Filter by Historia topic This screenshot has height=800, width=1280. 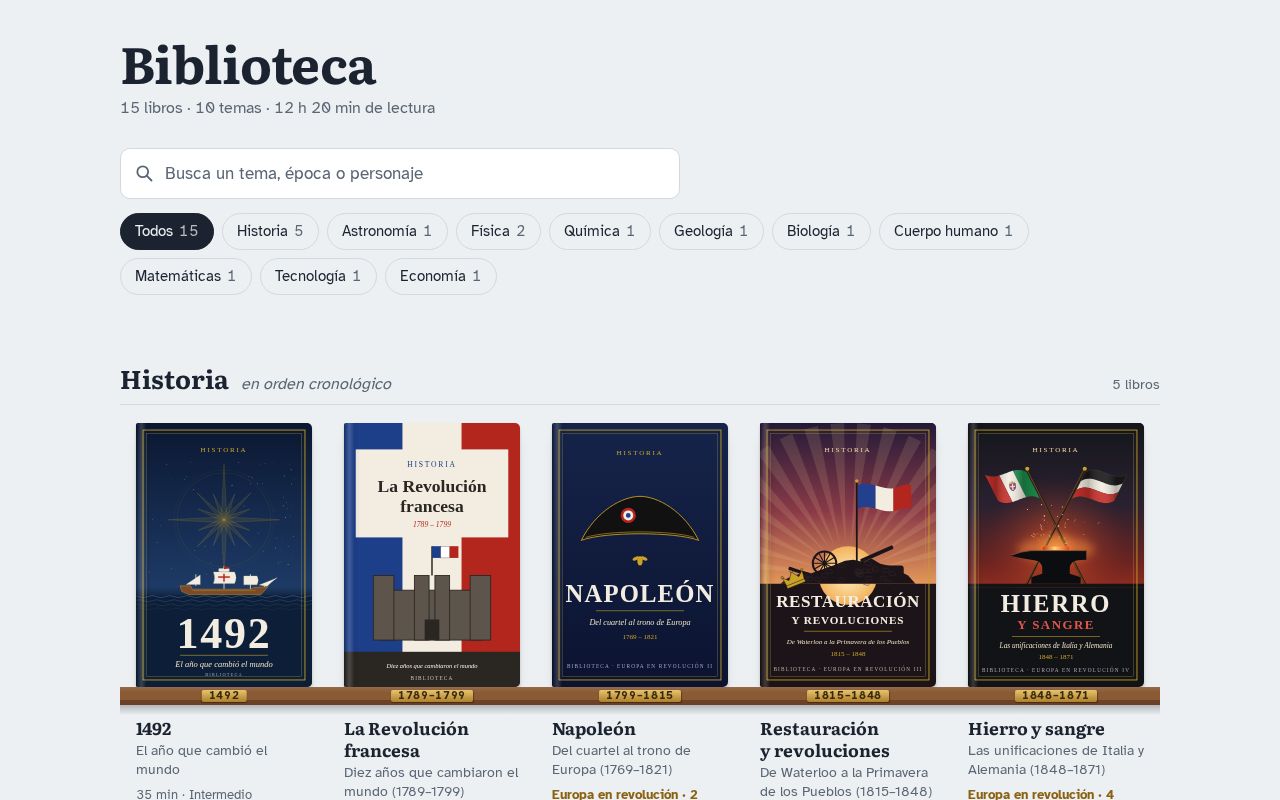click(270, 231)
